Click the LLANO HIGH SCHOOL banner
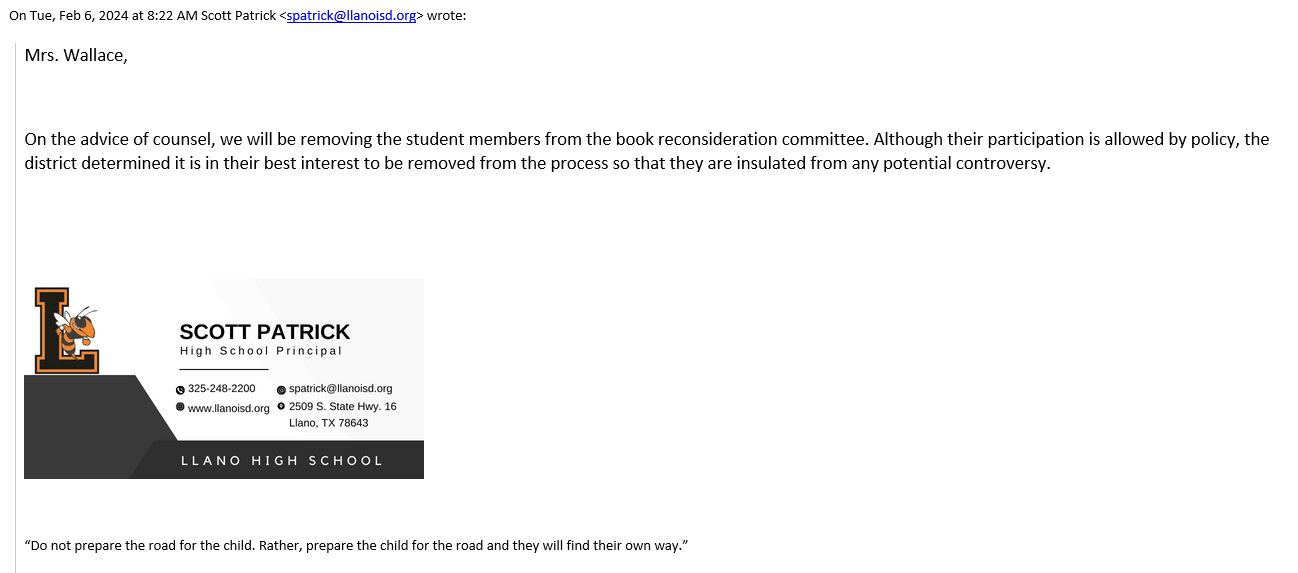This screenshot has height=573, width=1298. [282, 461]
